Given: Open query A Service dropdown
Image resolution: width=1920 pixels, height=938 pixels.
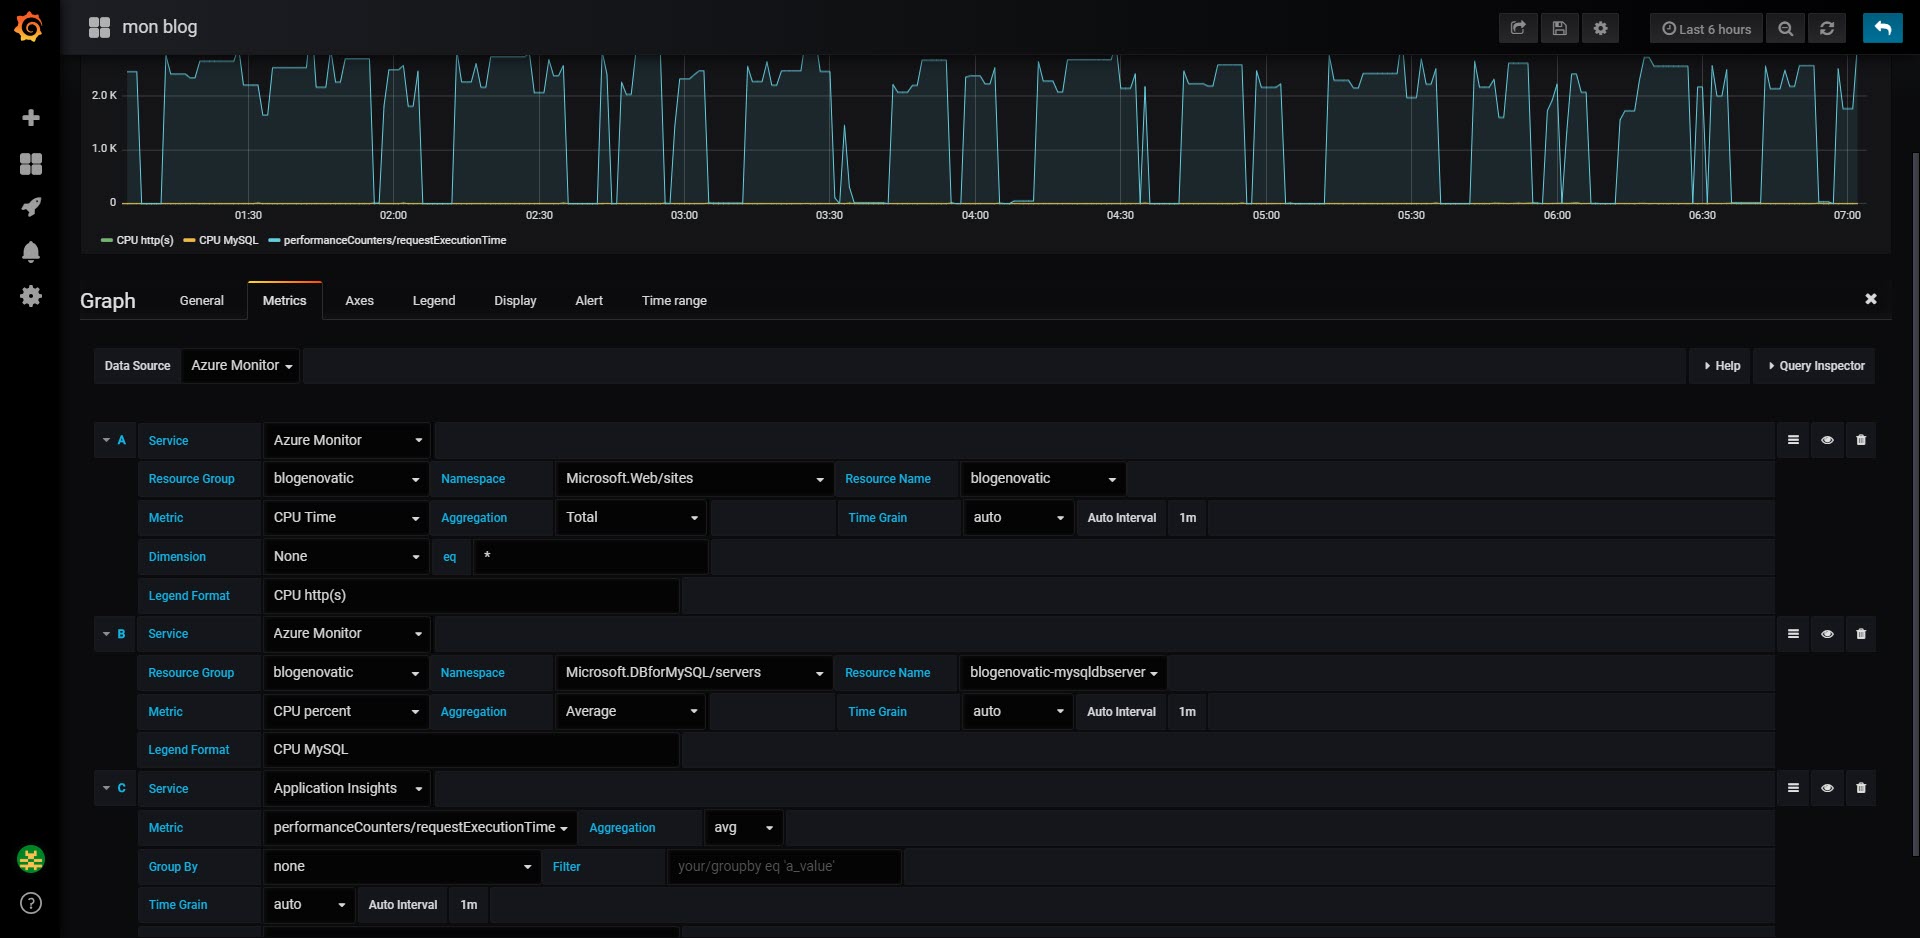Looking at the screenshot, I should [x=347, y=440].
